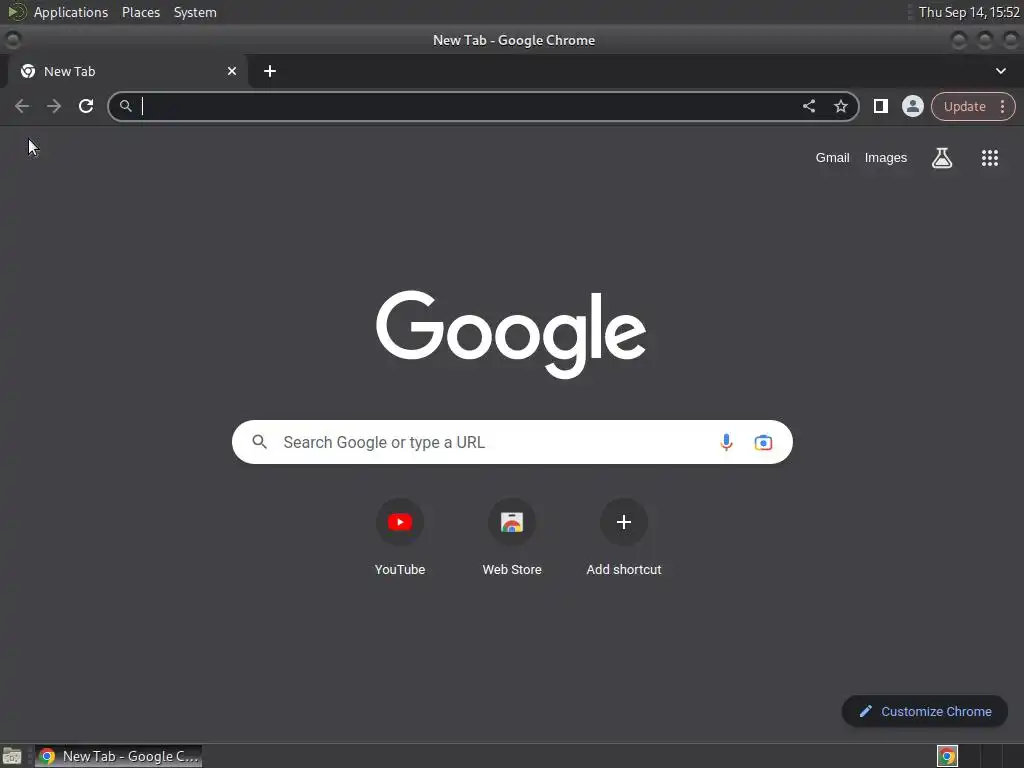This screenshot has height=768, width=1024.
Task: Click the Google search box
Action: (512, 442)
